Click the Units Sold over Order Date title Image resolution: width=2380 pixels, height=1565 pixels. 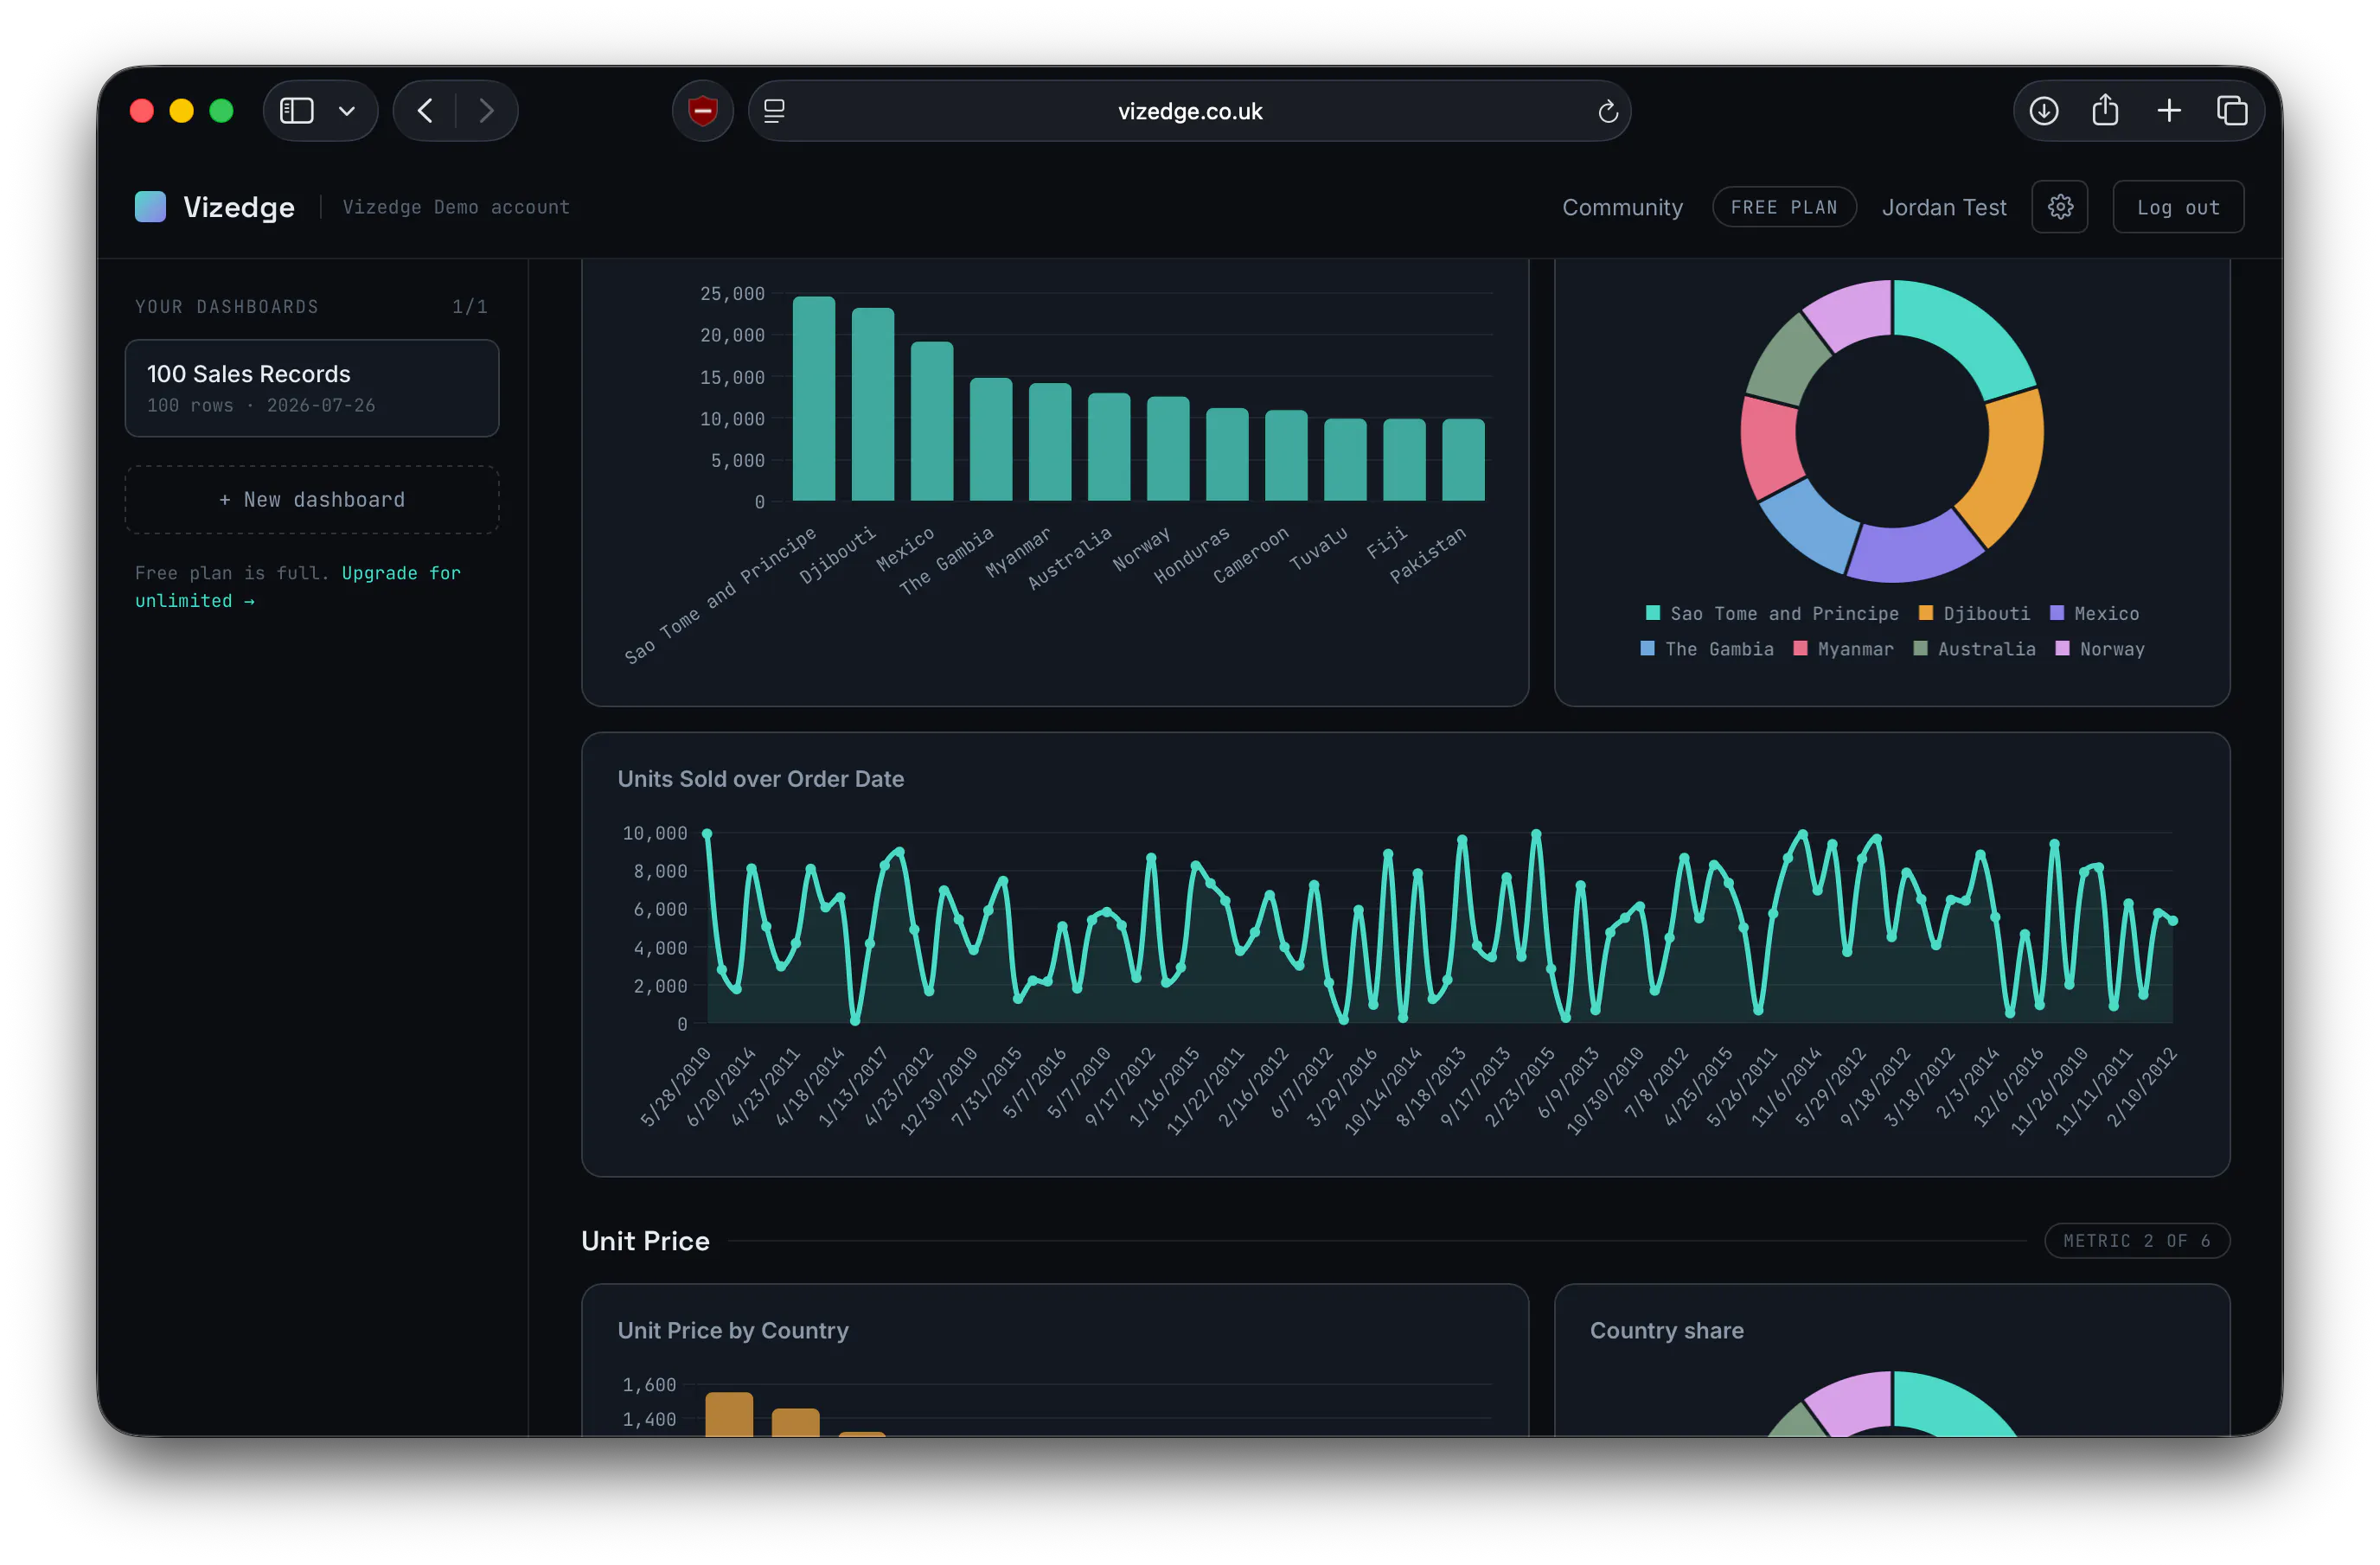click(x=760, y=779)
